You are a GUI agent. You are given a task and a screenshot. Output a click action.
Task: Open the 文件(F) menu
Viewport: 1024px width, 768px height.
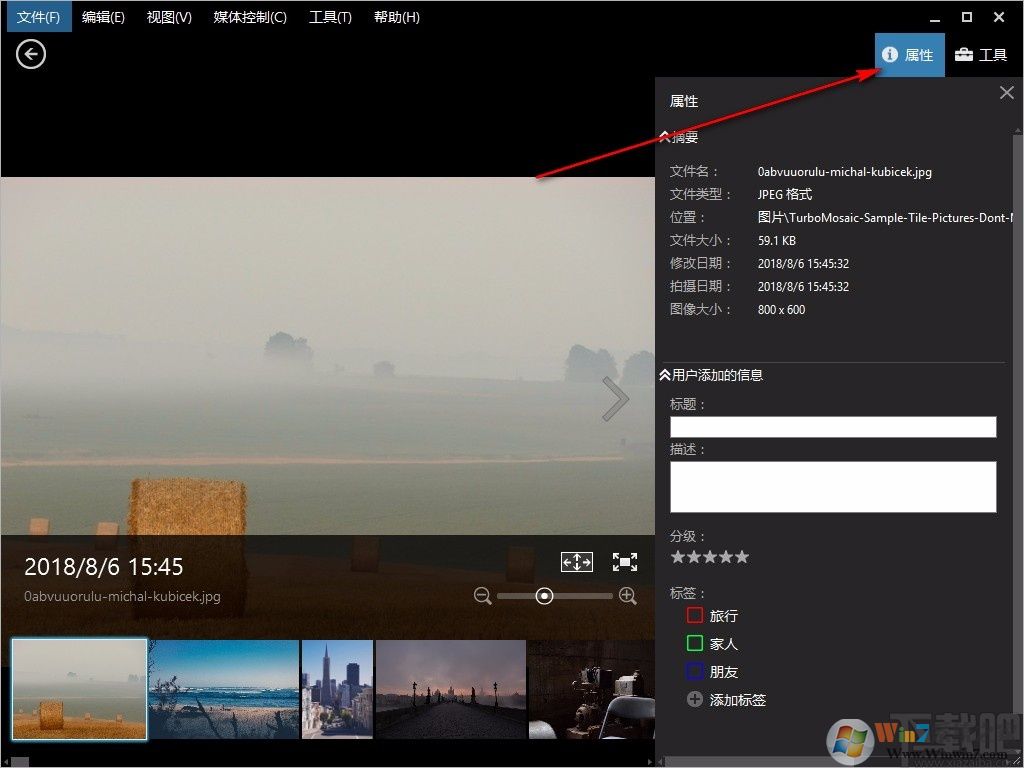coord(37,17)
